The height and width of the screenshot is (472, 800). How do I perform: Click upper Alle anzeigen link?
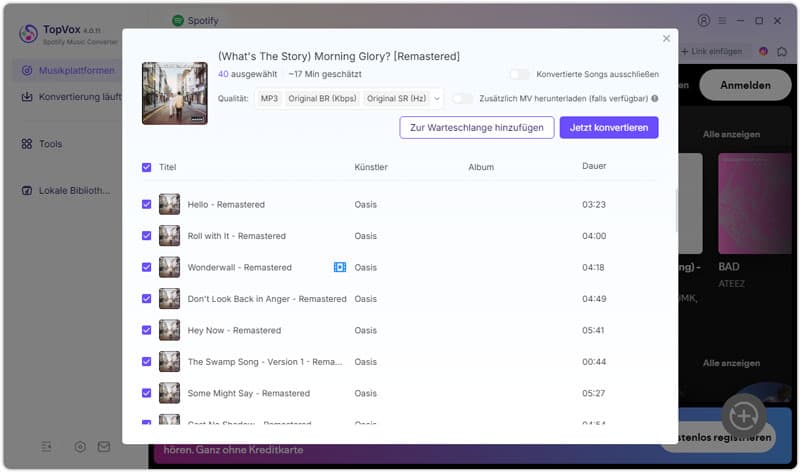point(731,135)
